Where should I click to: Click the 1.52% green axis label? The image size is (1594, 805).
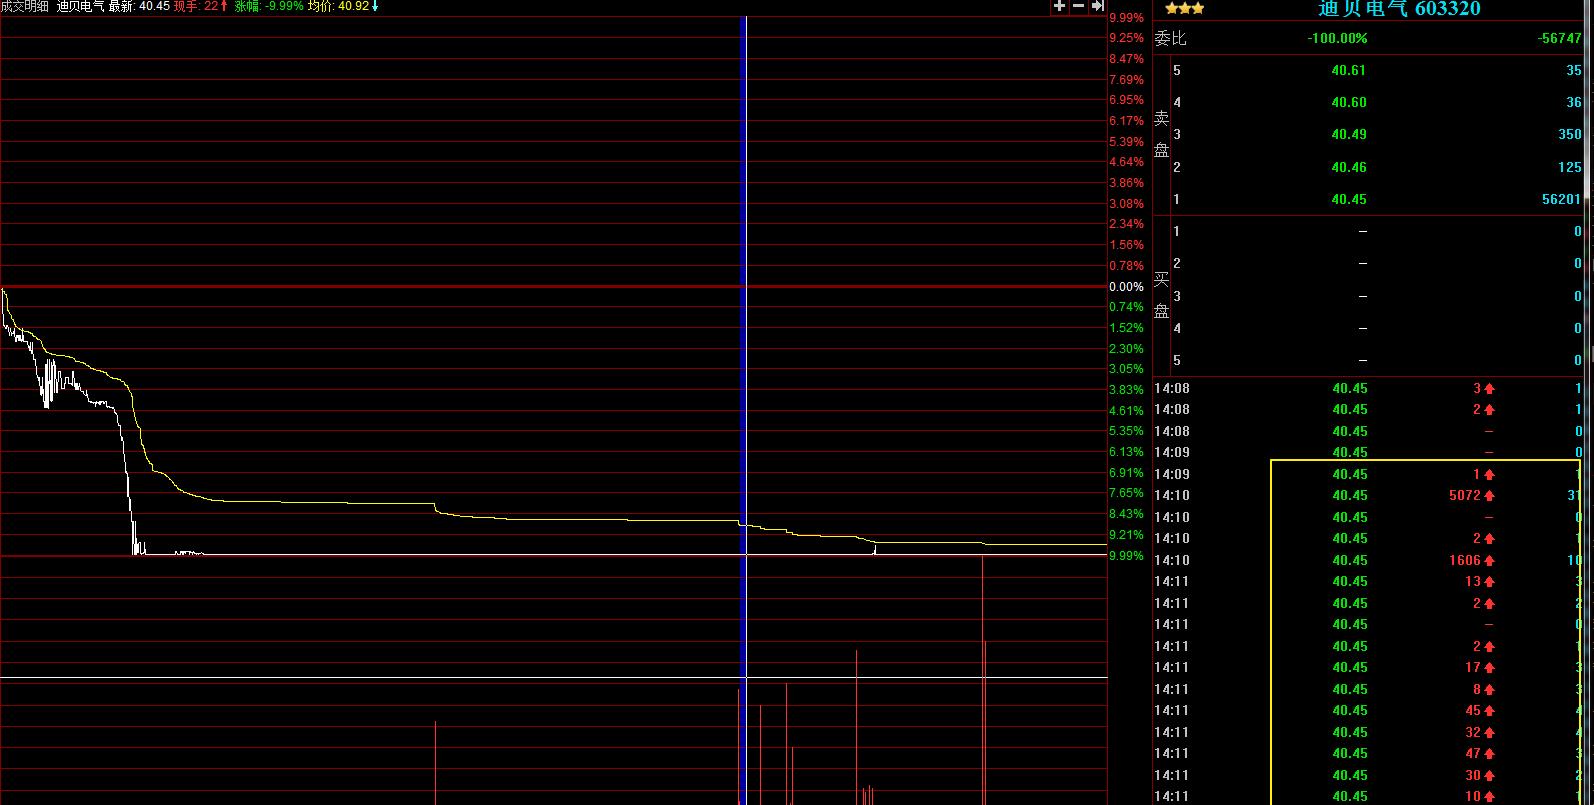click(x=1127, y=328)
